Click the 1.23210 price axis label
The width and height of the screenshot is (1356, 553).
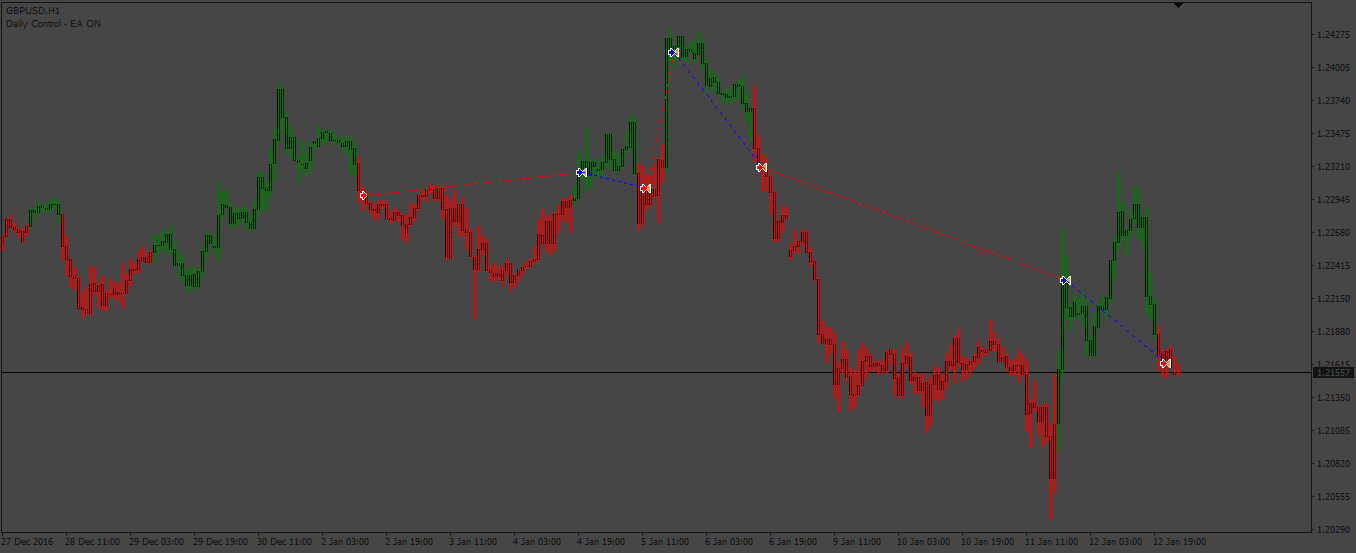coord(1333,167)
